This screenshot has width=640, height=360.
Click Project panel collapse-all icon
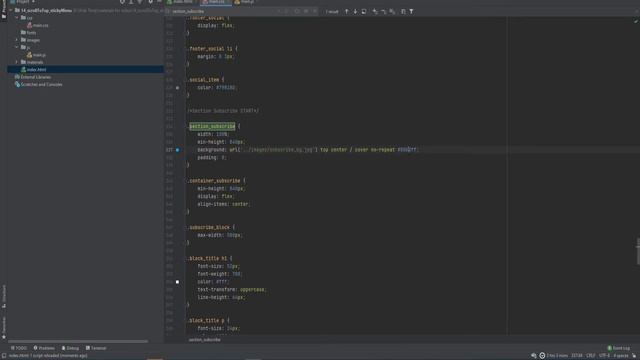140,2
